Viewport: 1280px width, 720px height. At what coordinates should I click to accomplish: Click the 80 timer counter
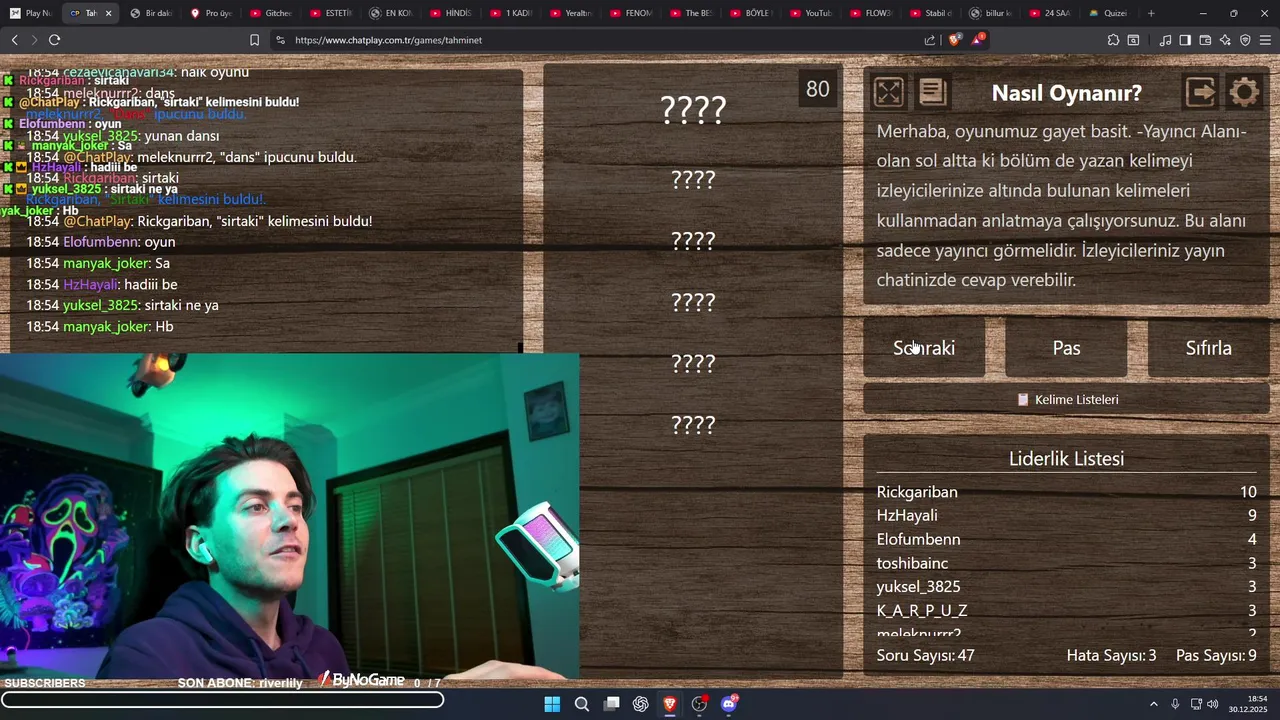coord(818,89)
